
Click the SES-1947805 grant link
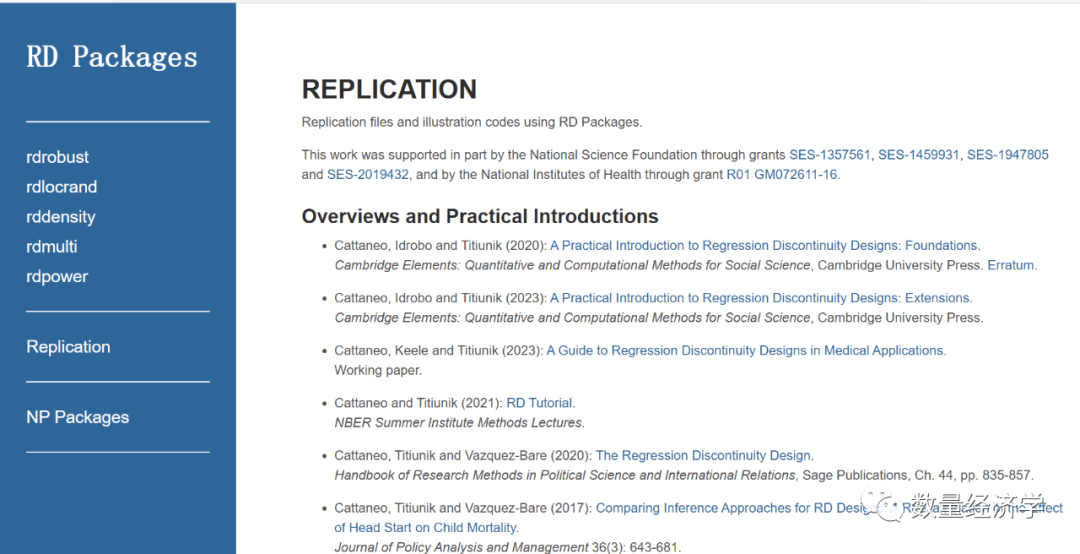[1007, 155]
